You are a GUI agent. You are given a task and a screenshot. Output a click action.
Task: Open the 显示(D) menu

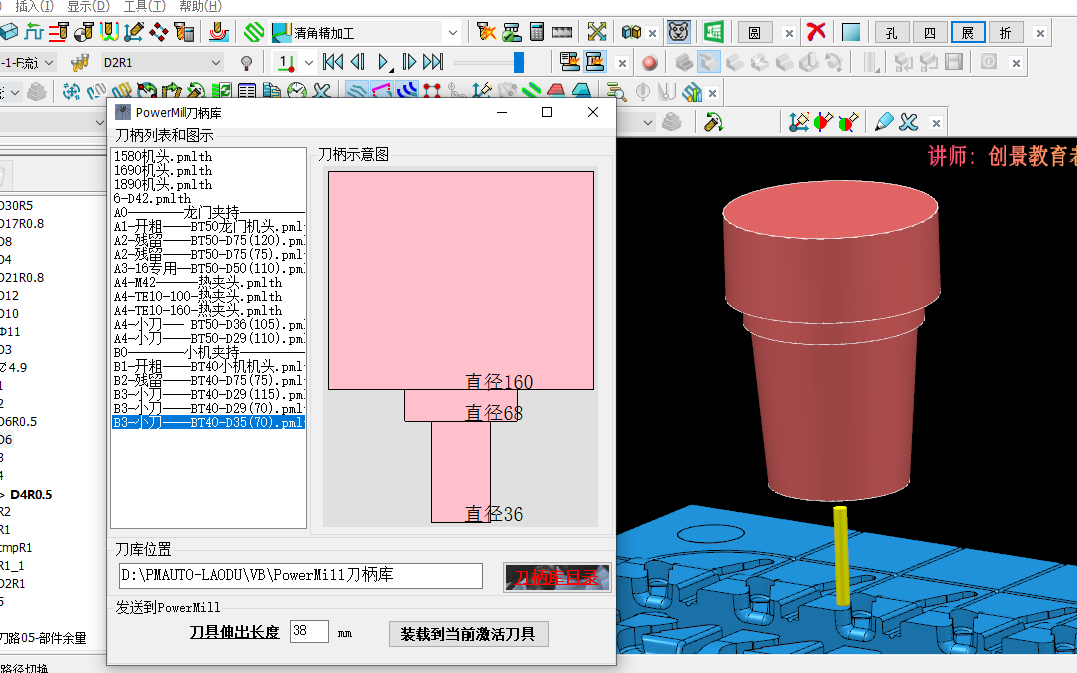coord(88,6)
